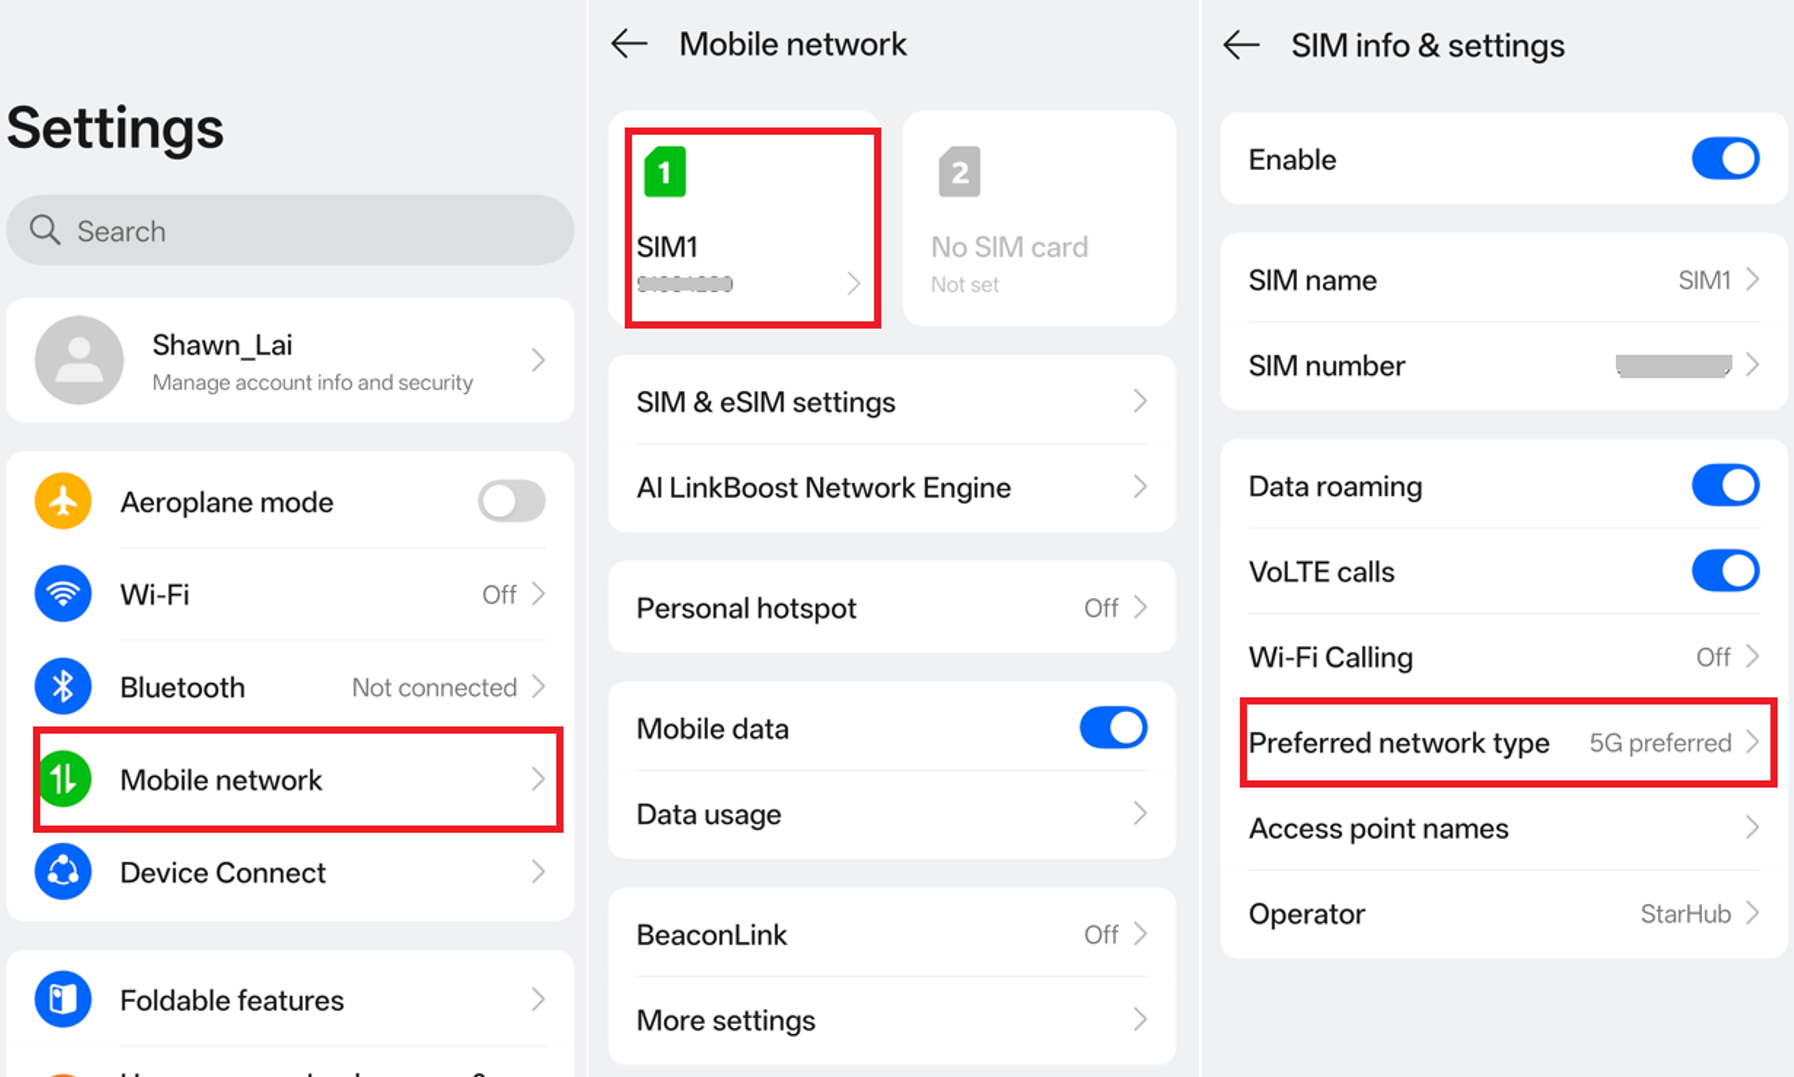Viewport: 1794px width, 1077px height.
Task: Tap the yellow Aeroplane mode icon
Action: (63, 501)
